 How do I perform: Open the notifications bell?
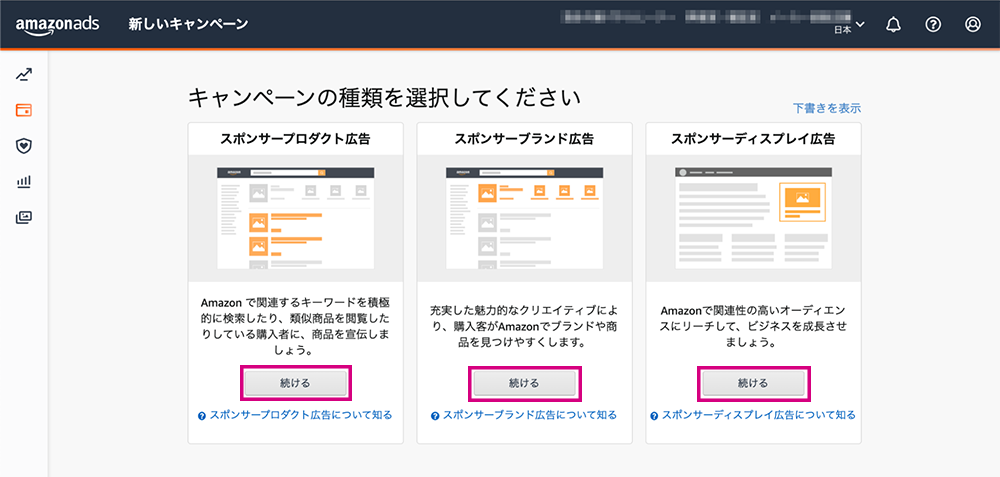point(893,25)
